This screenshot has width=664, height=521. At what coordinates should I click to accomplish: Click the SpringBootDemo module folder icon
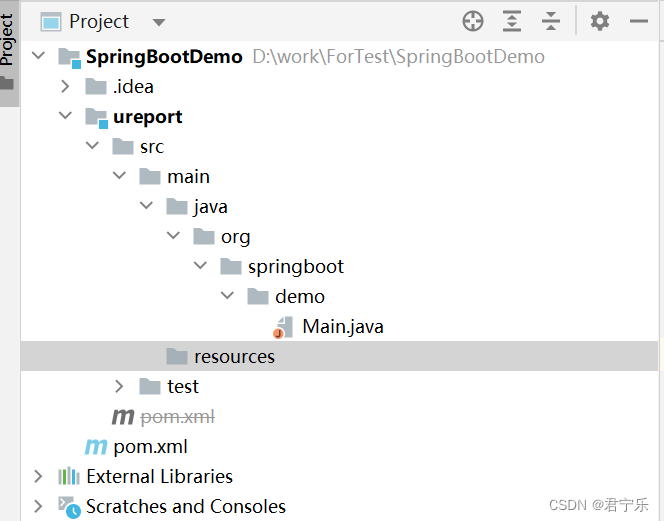69,58
